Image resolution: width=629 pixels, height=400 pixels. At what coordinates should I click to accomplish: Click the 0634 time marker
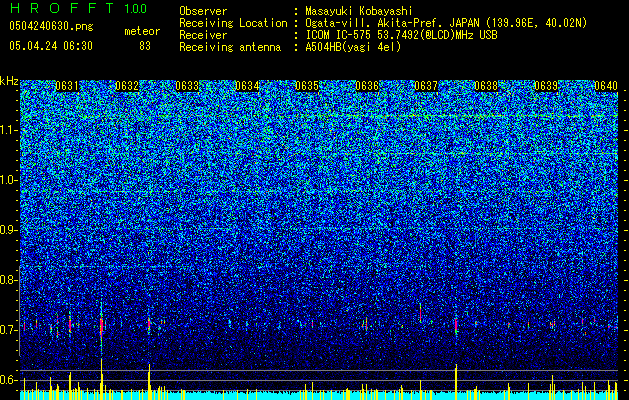pyautogui.click(x=247, y=86)
